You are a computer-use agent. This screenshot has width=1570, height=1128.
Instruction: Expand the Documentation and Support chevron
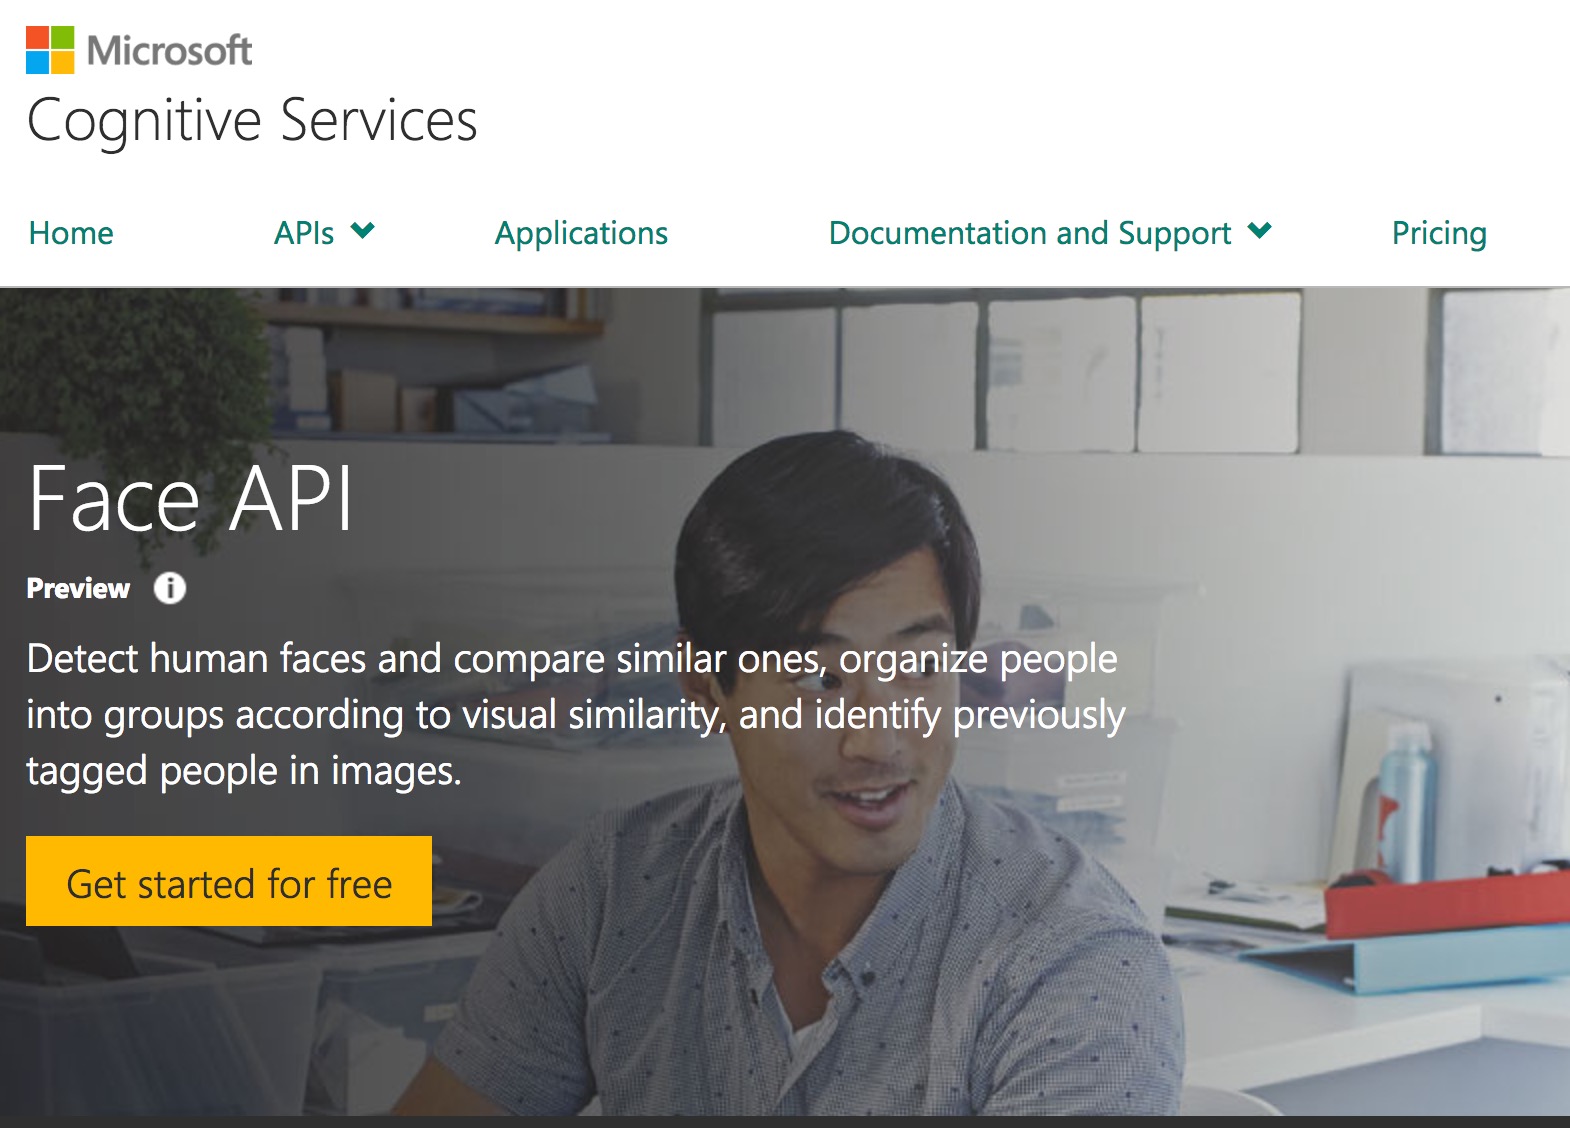[1260, 231]
